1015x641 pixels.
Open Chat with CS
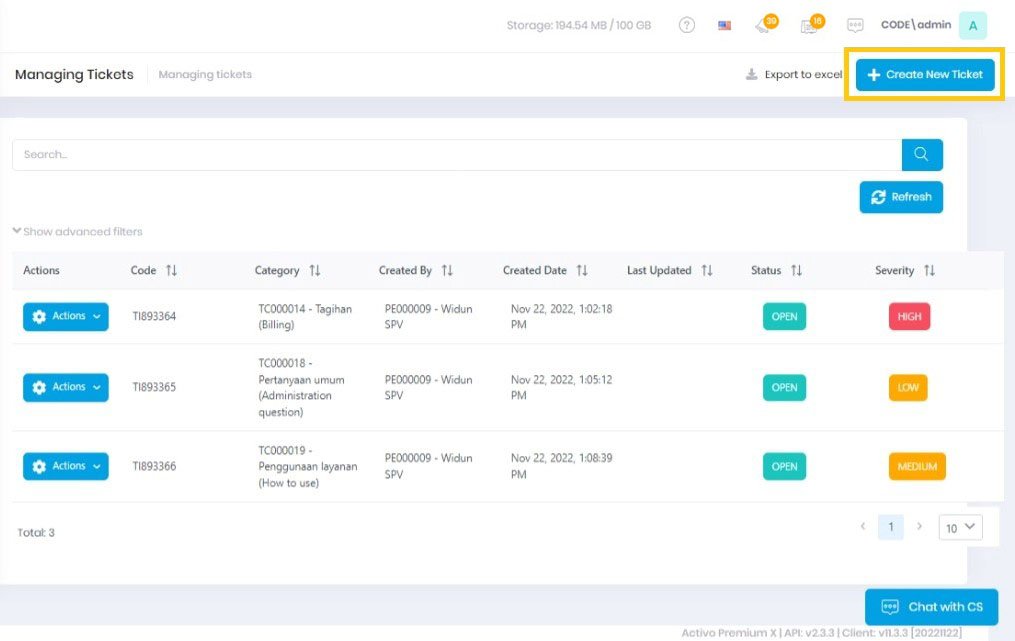coord(931,606)
